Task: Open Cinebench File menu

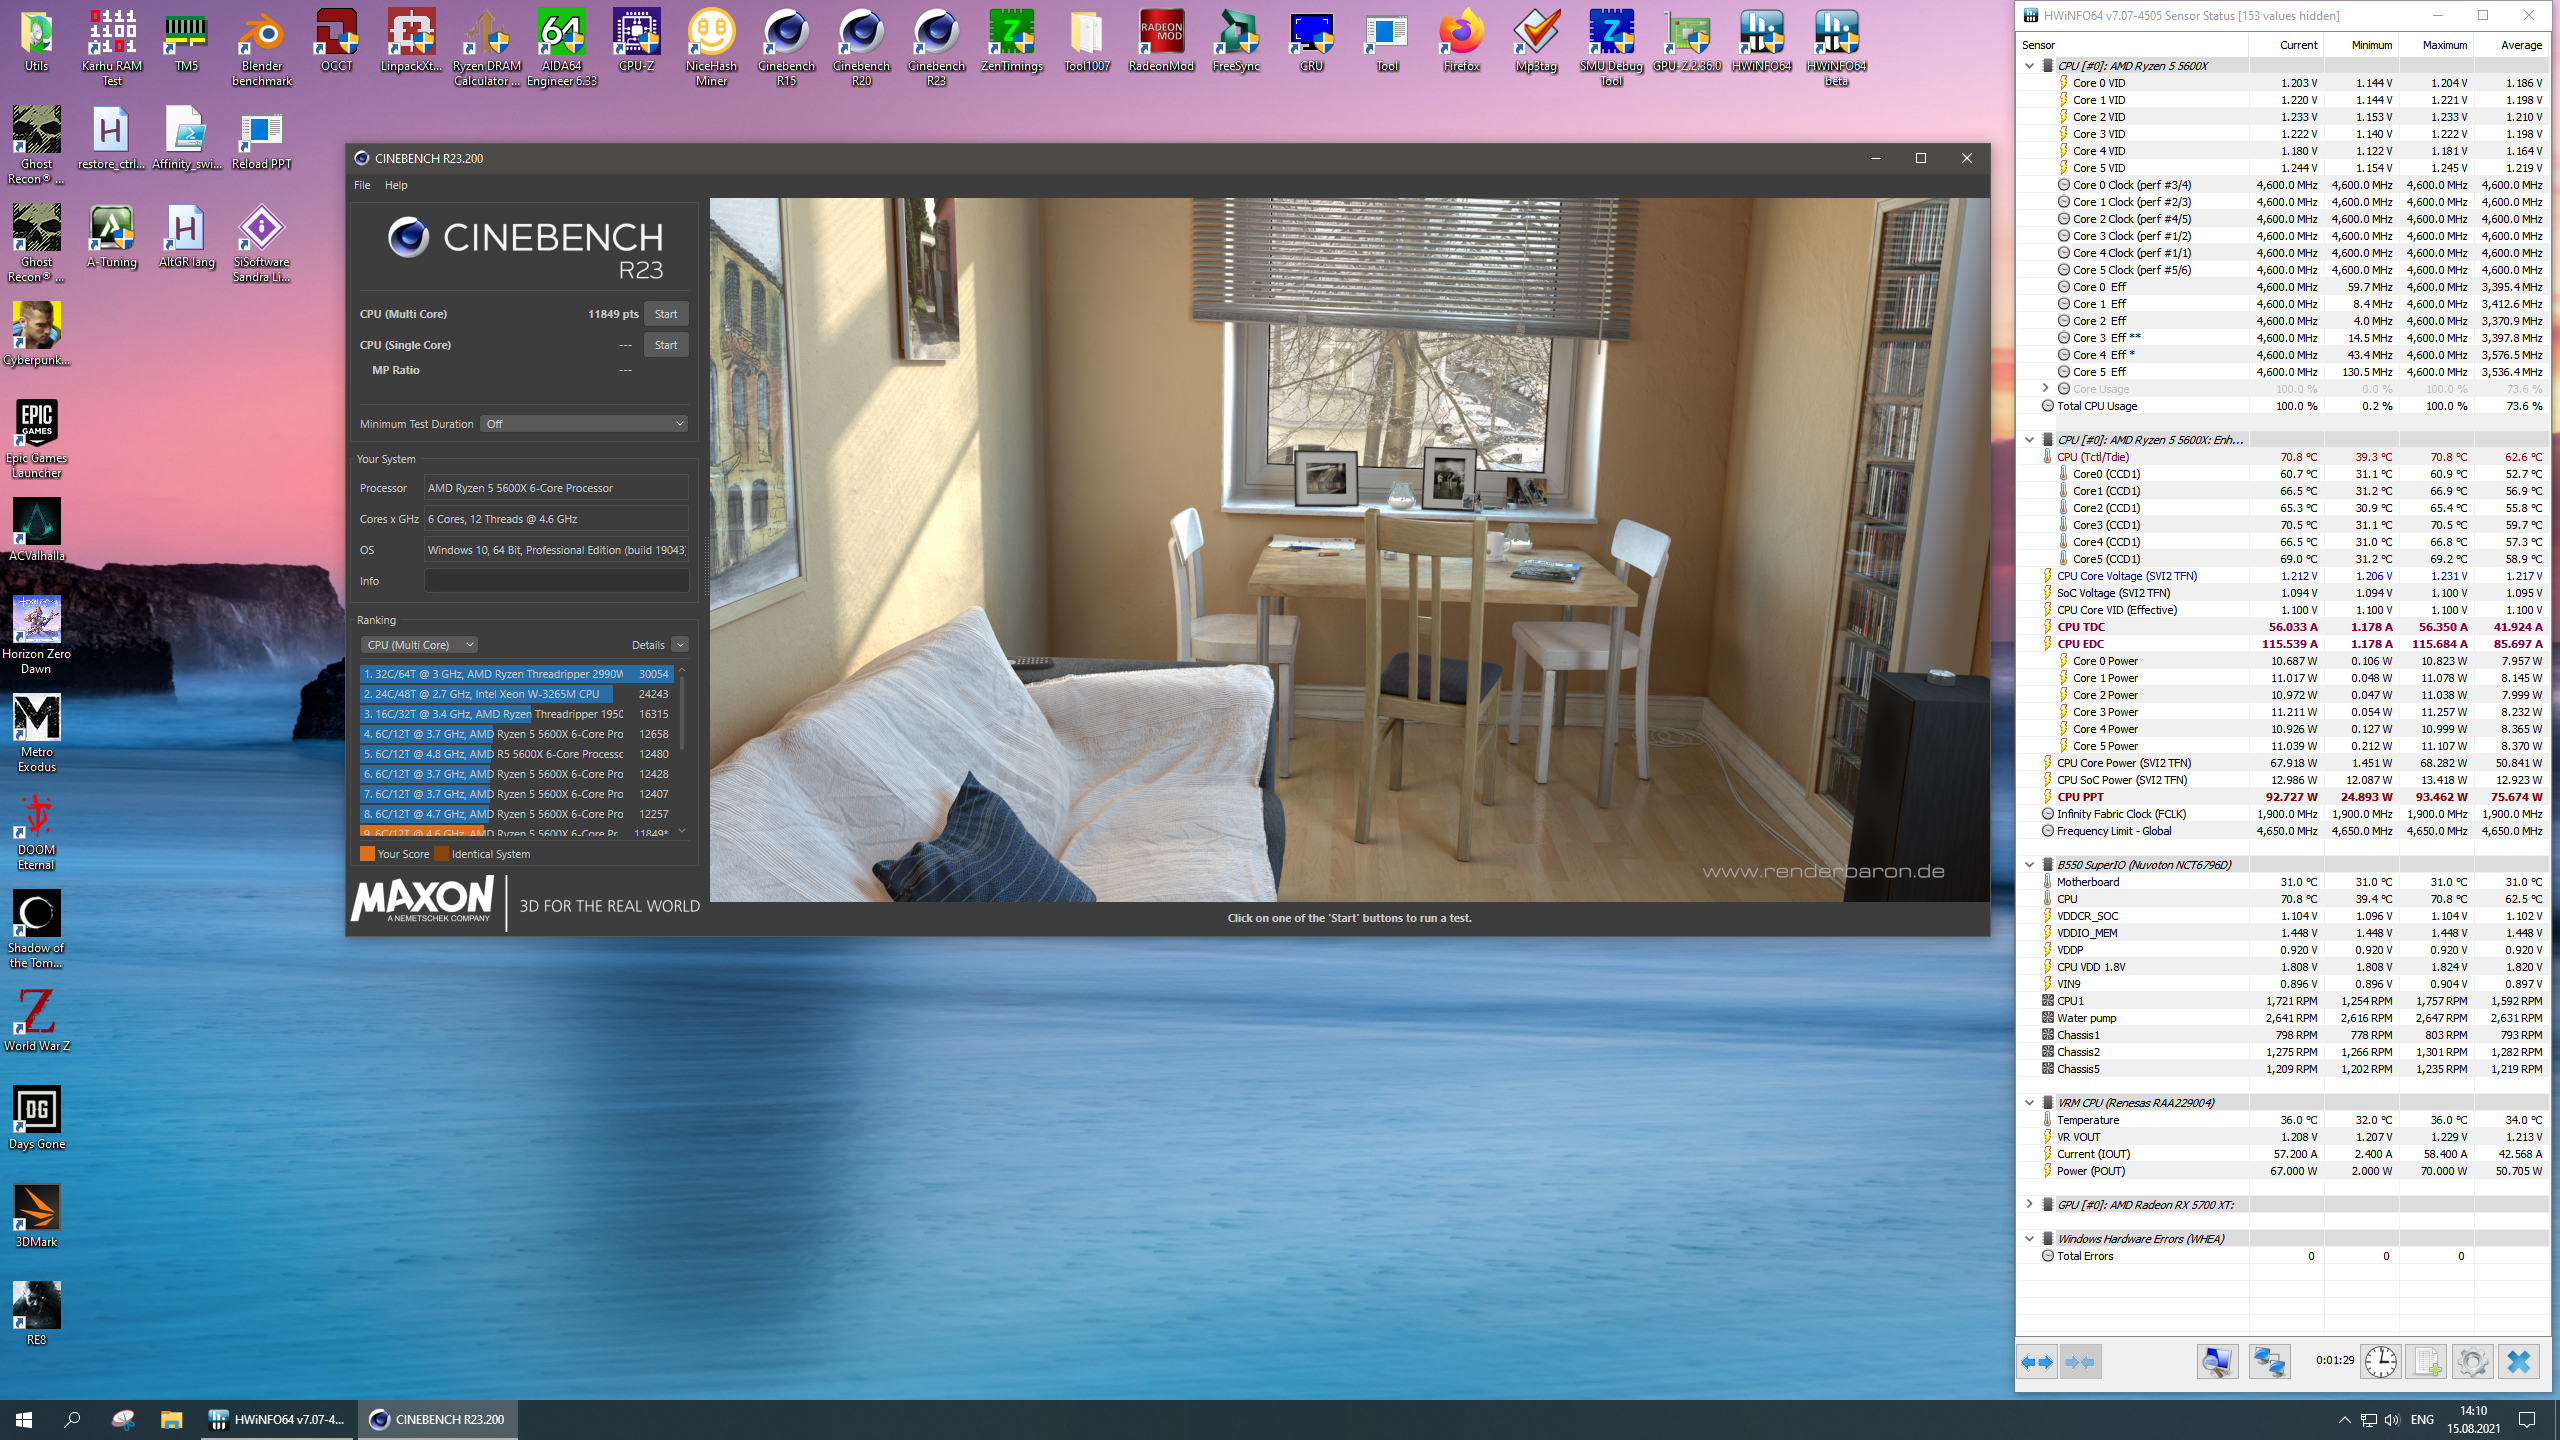Action: click(362, 185)
